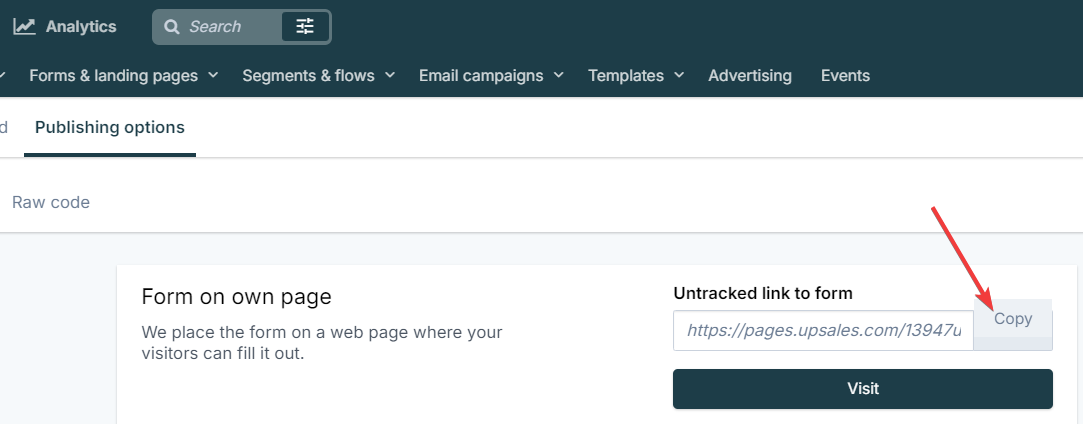Select the Publishing options tab
The height and width of the screenshot is (424, 1083).
tap(110, 128)
